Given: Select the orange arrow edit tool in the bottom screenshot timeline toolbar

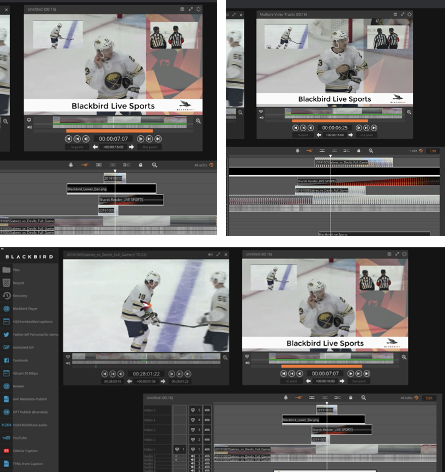Looking at the screenshot, I should click(298, 397).
